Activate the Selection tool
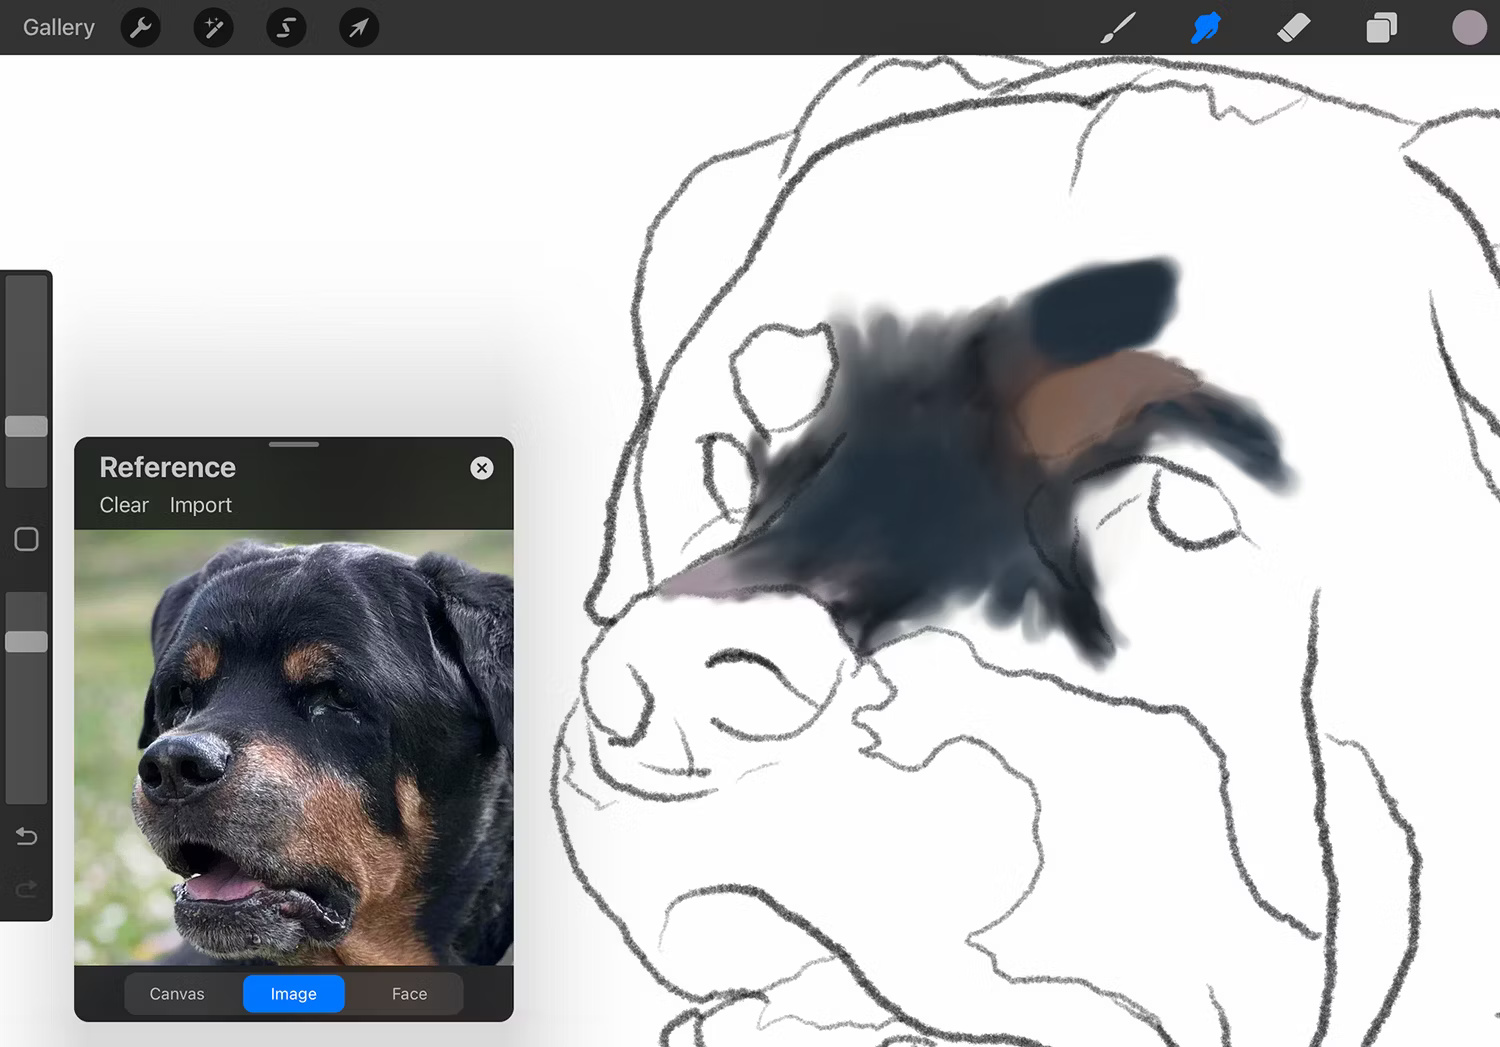 286,27
